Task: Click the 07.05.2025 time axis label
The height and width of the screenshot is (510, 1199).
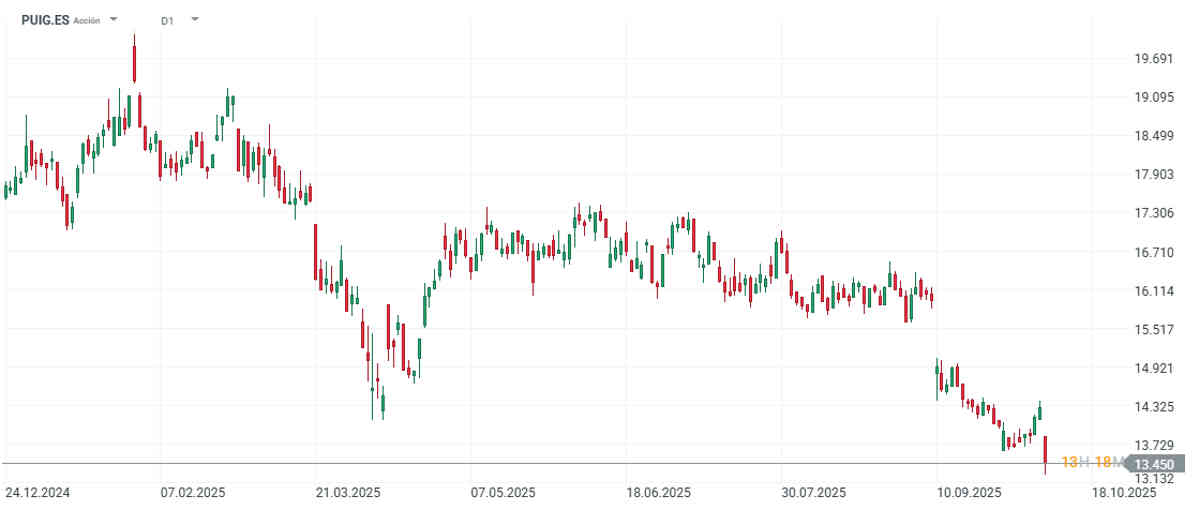Action: point(501,493)
